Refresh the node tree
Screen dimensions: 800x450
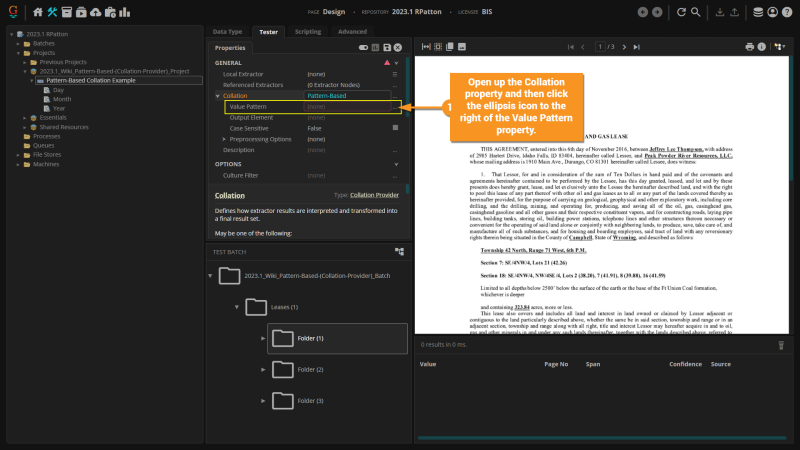click(x=681, y=12)
